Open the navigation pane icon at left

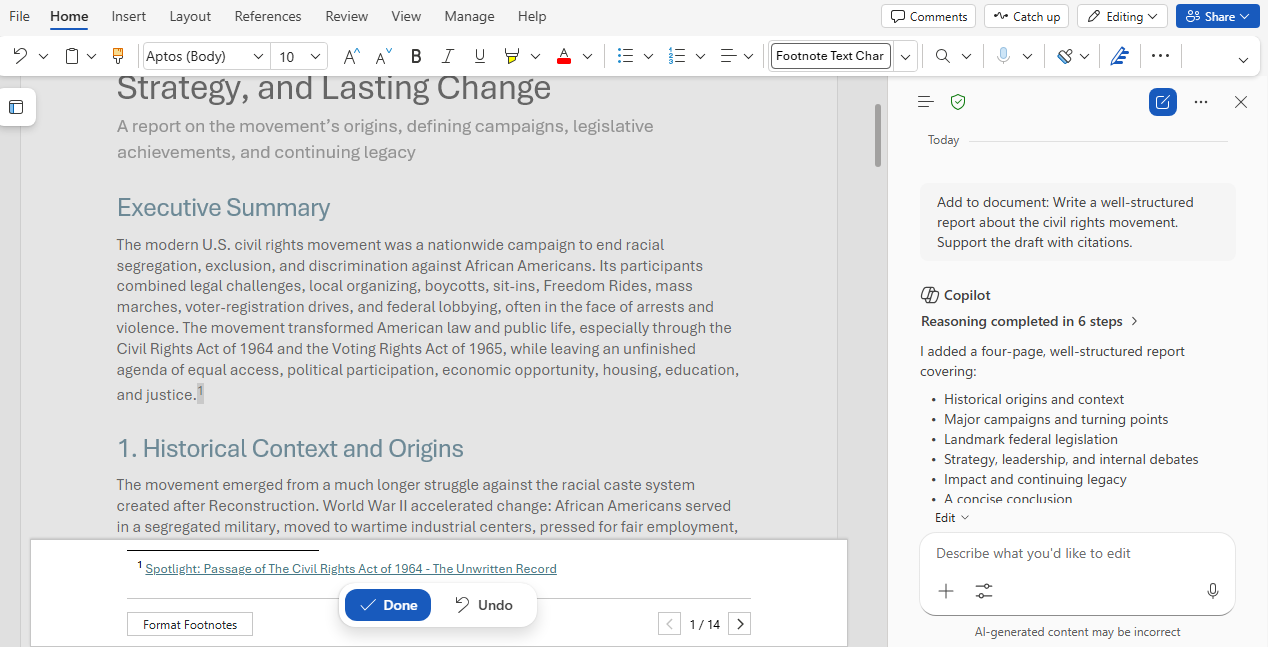16,107
